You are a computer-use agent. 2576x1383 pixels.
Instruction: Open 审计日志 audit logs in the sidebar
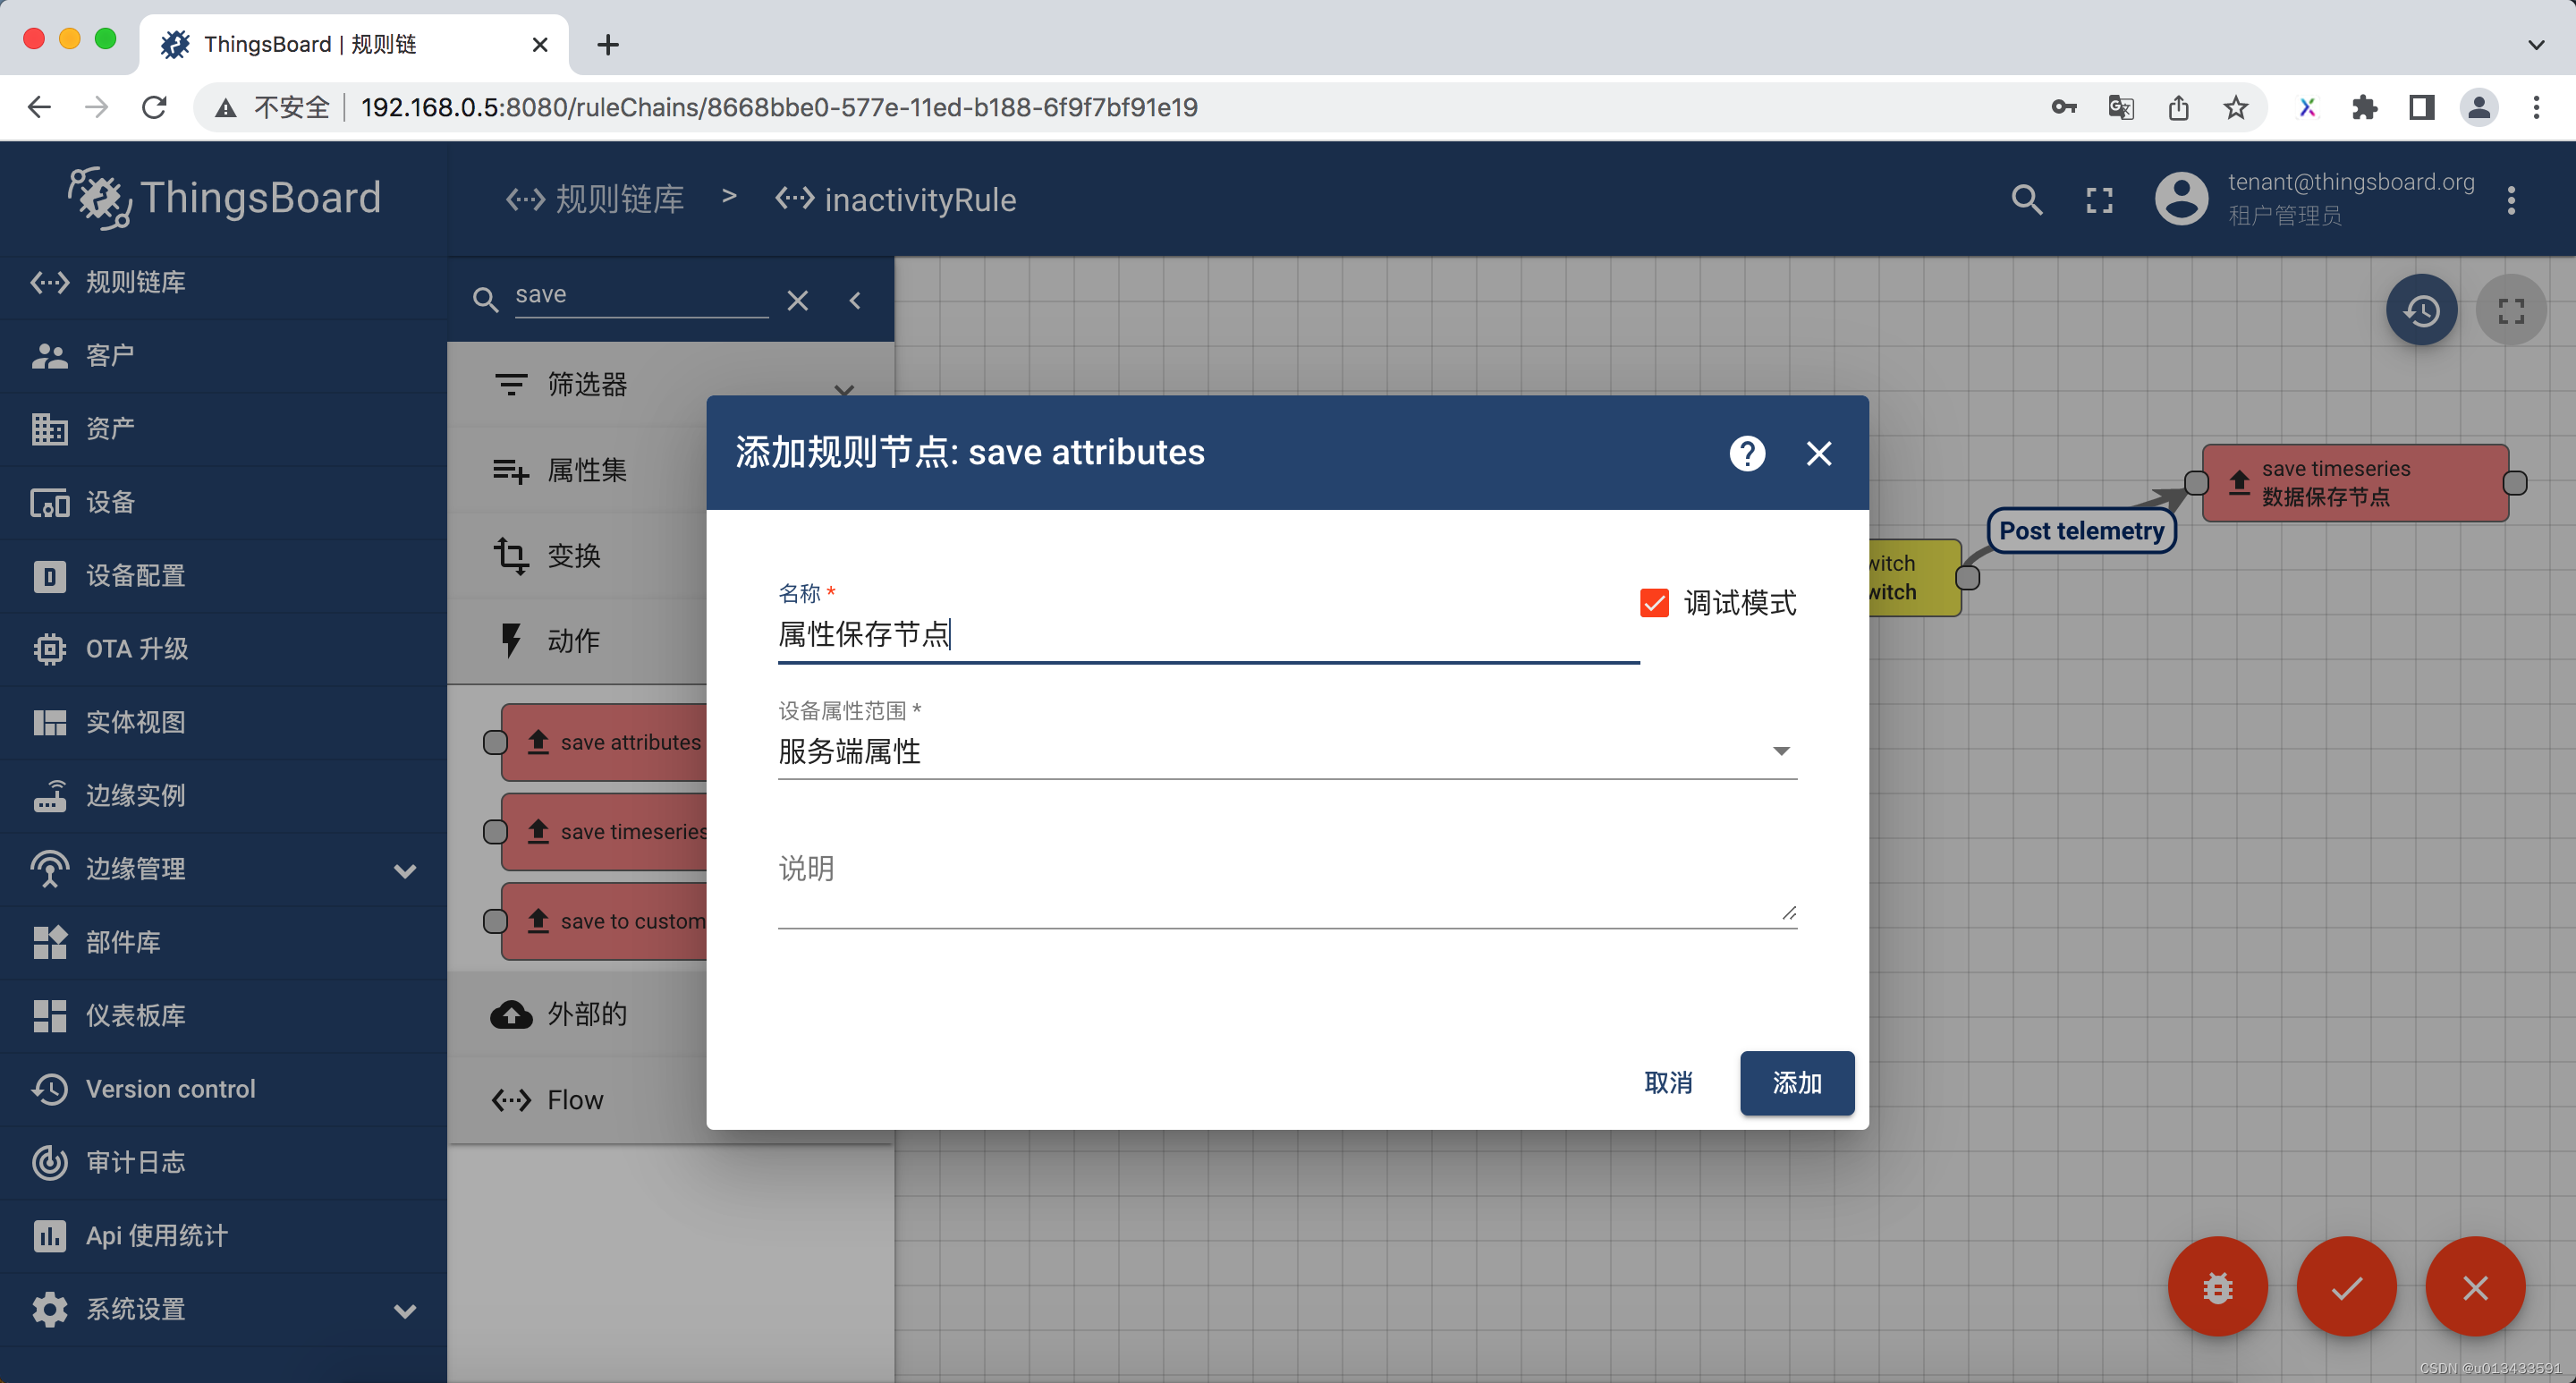(x=223, y=1162)
